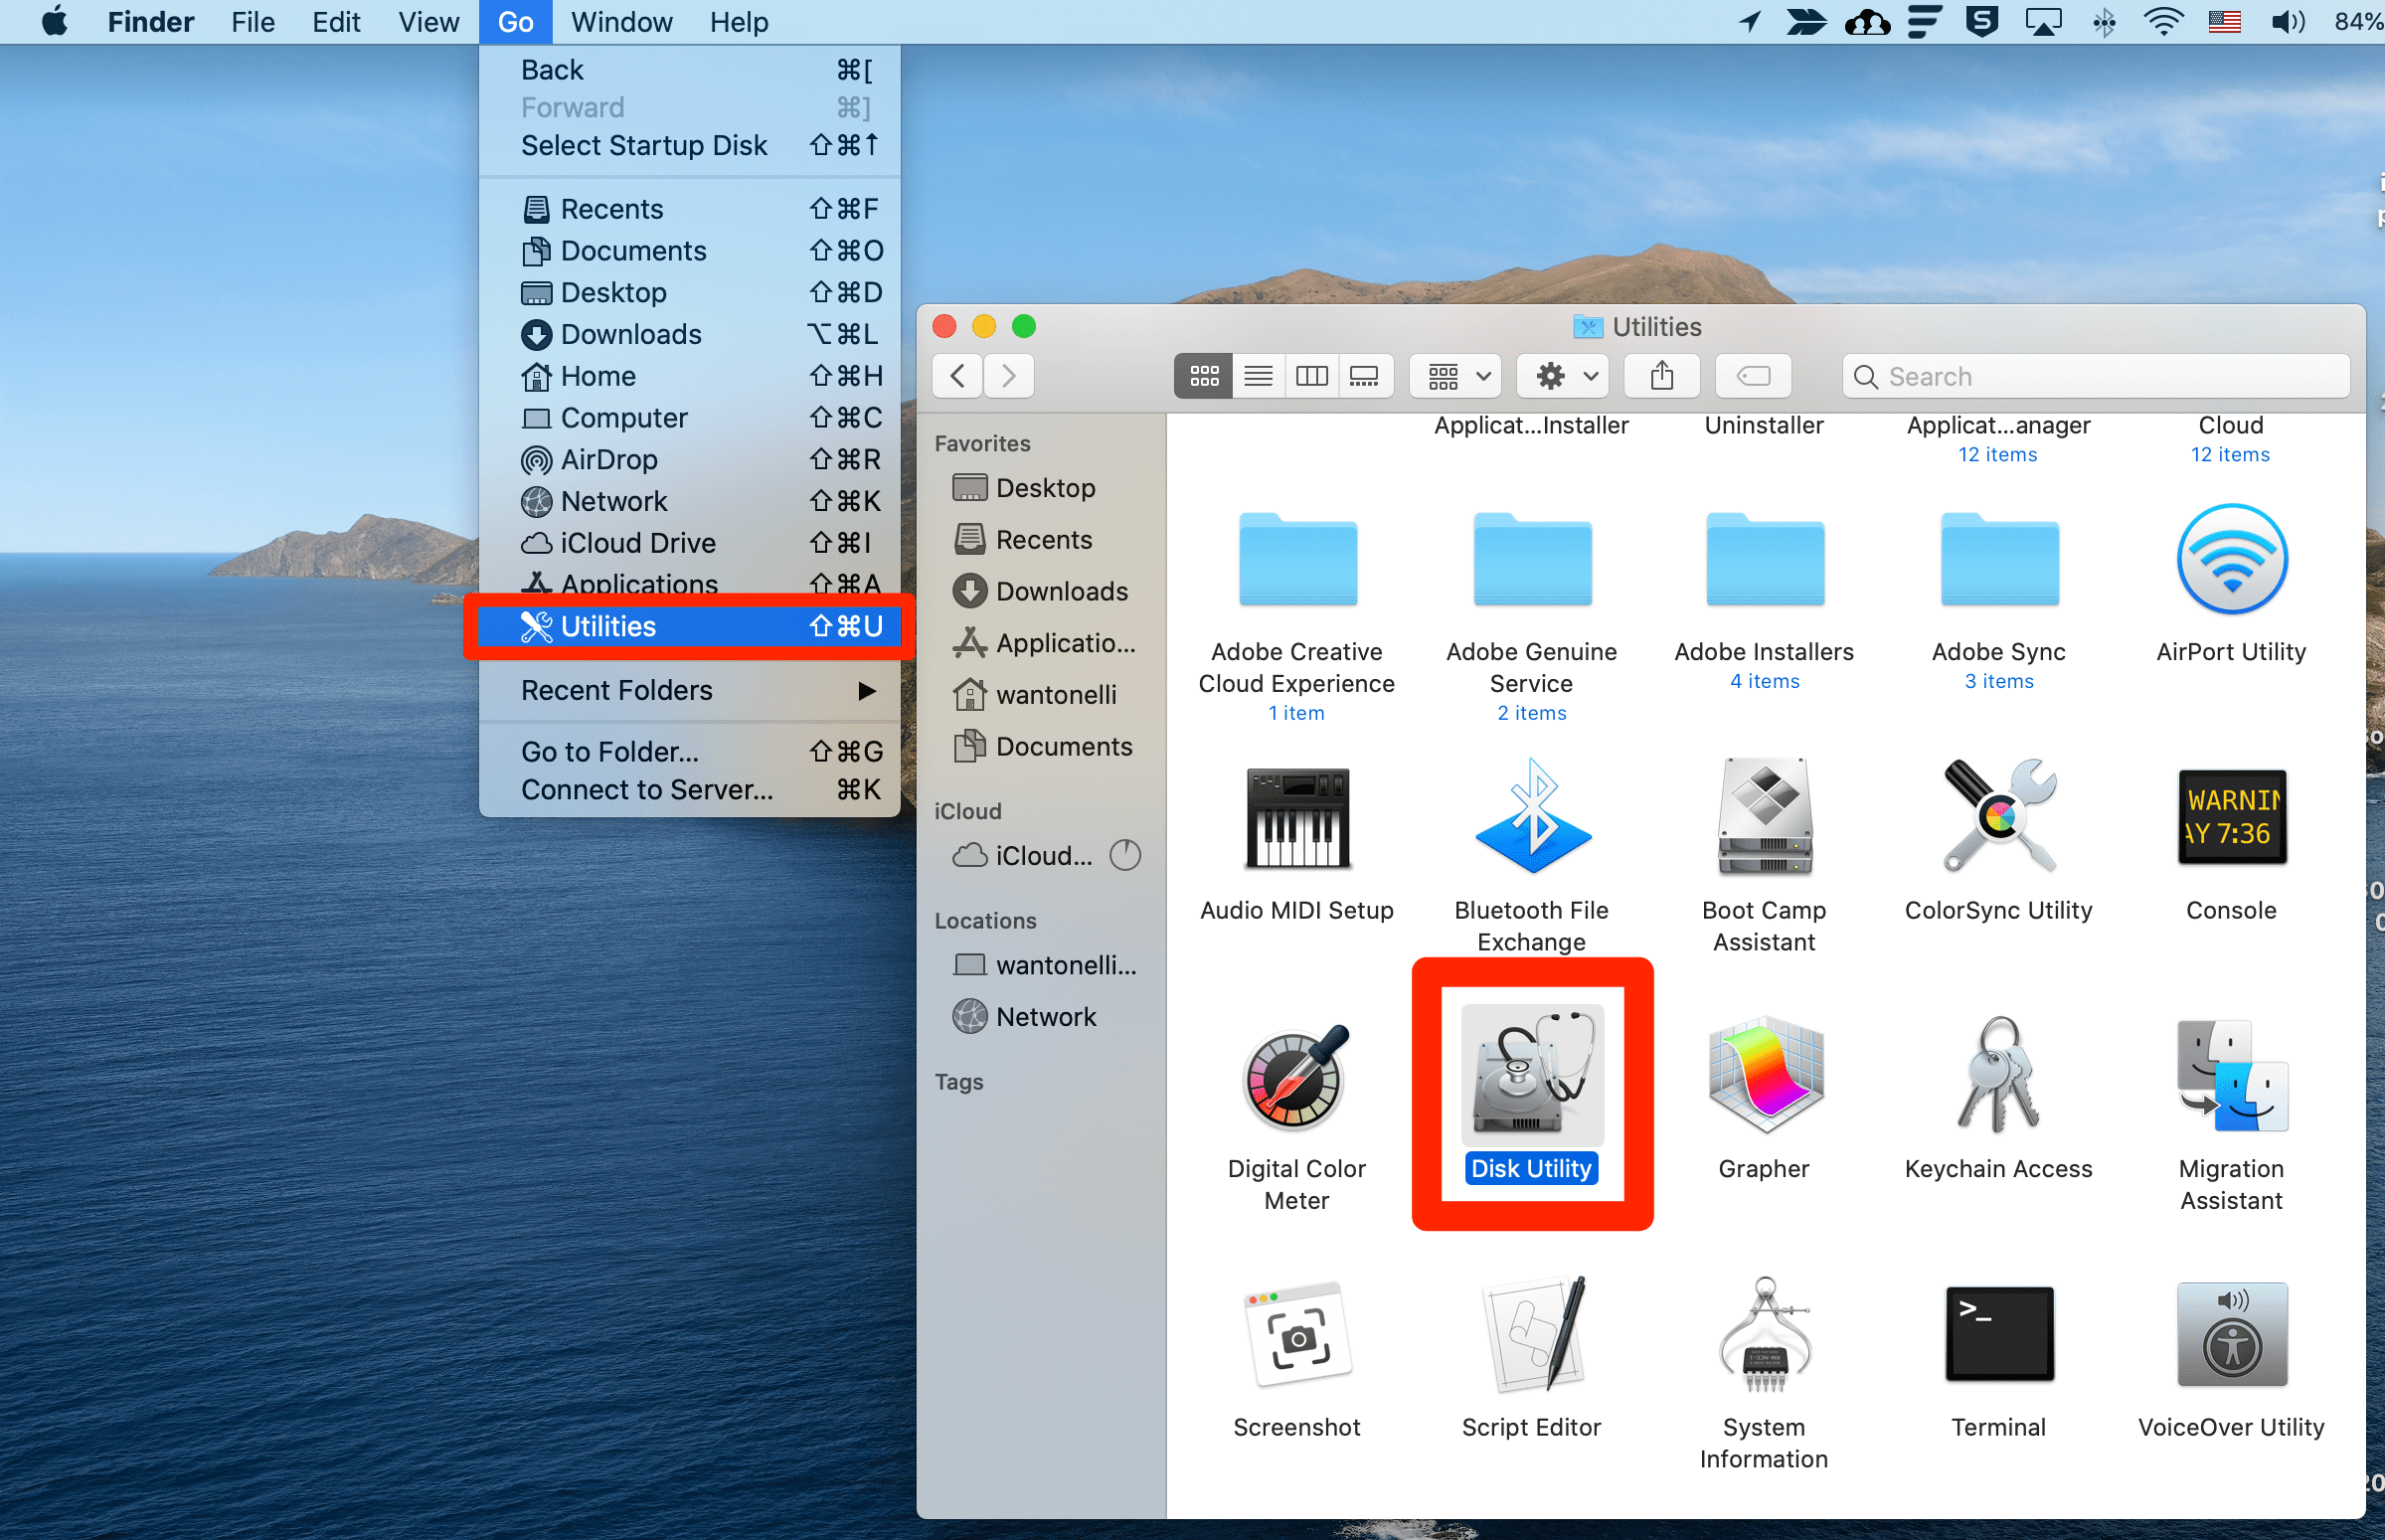Click the Share toolbar icon
Screen dimensions: 2385x1540
click(x=1661, y=376)
